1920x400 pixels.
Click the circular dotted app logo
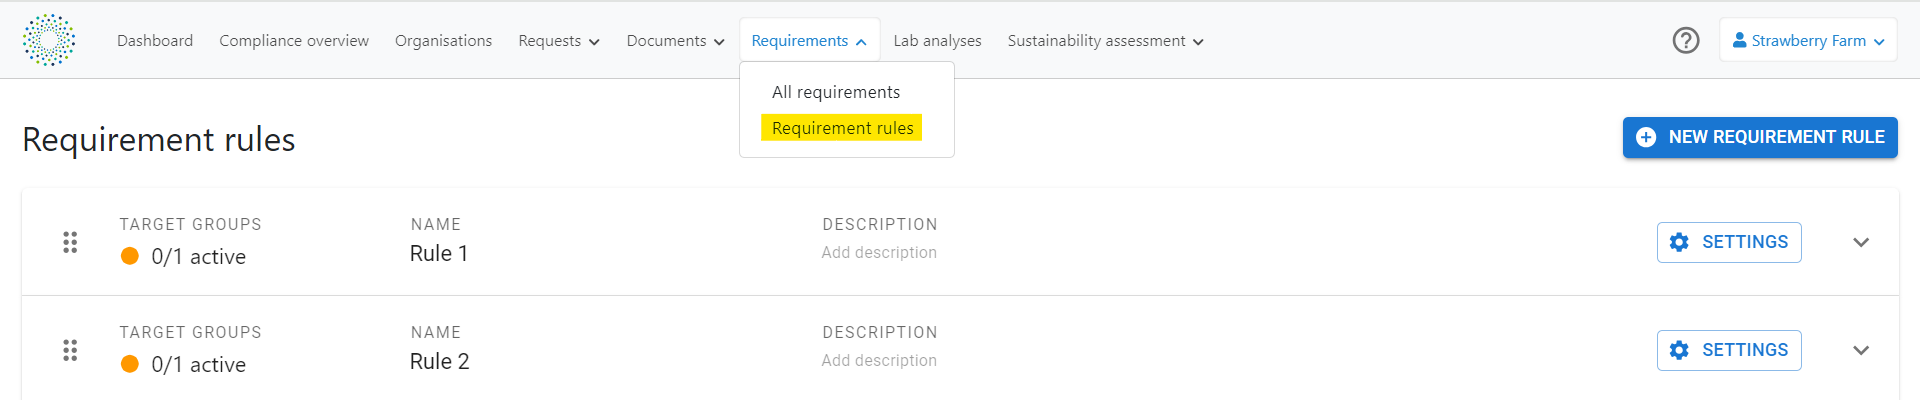coord(49,40)
